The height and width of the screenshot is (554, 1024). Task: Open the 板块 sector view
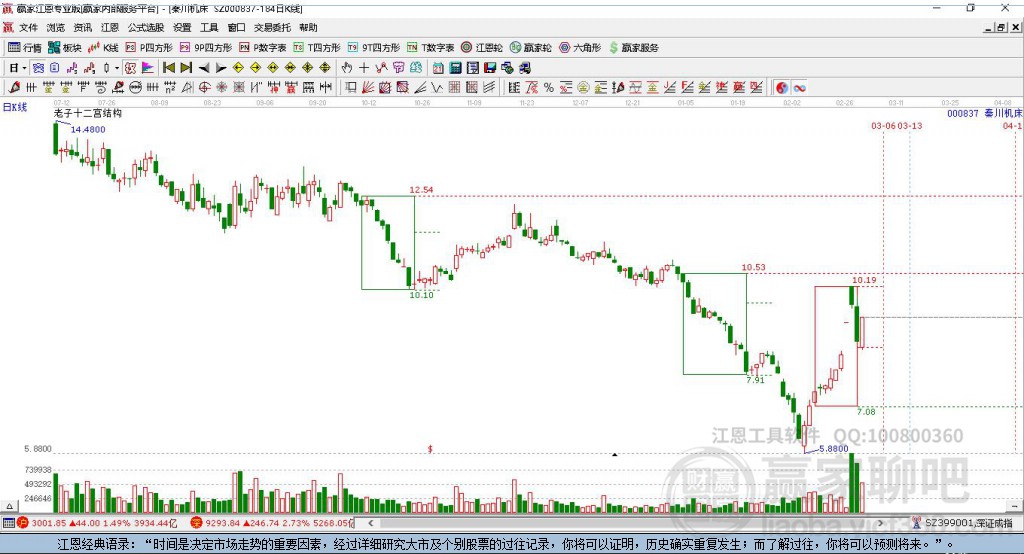click(x=65, y=48)
